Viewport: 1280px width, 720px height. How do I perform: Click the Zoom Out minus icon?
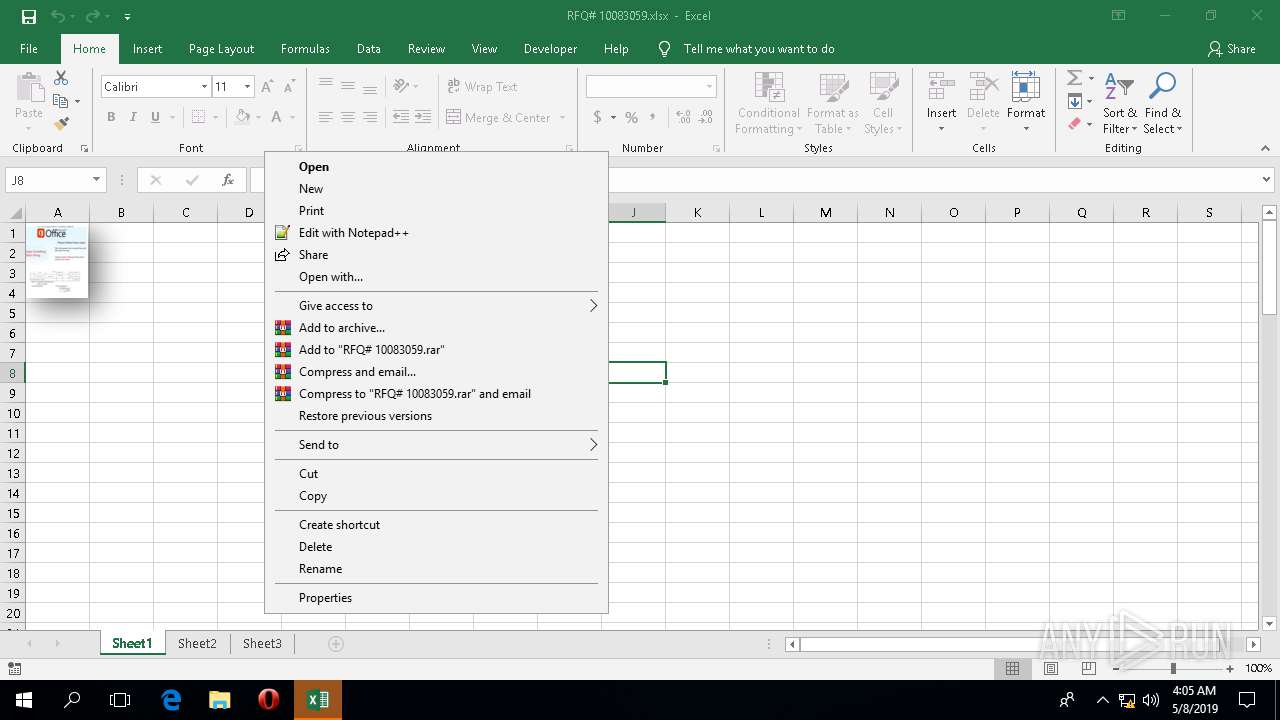click(x=1116, y=668)
